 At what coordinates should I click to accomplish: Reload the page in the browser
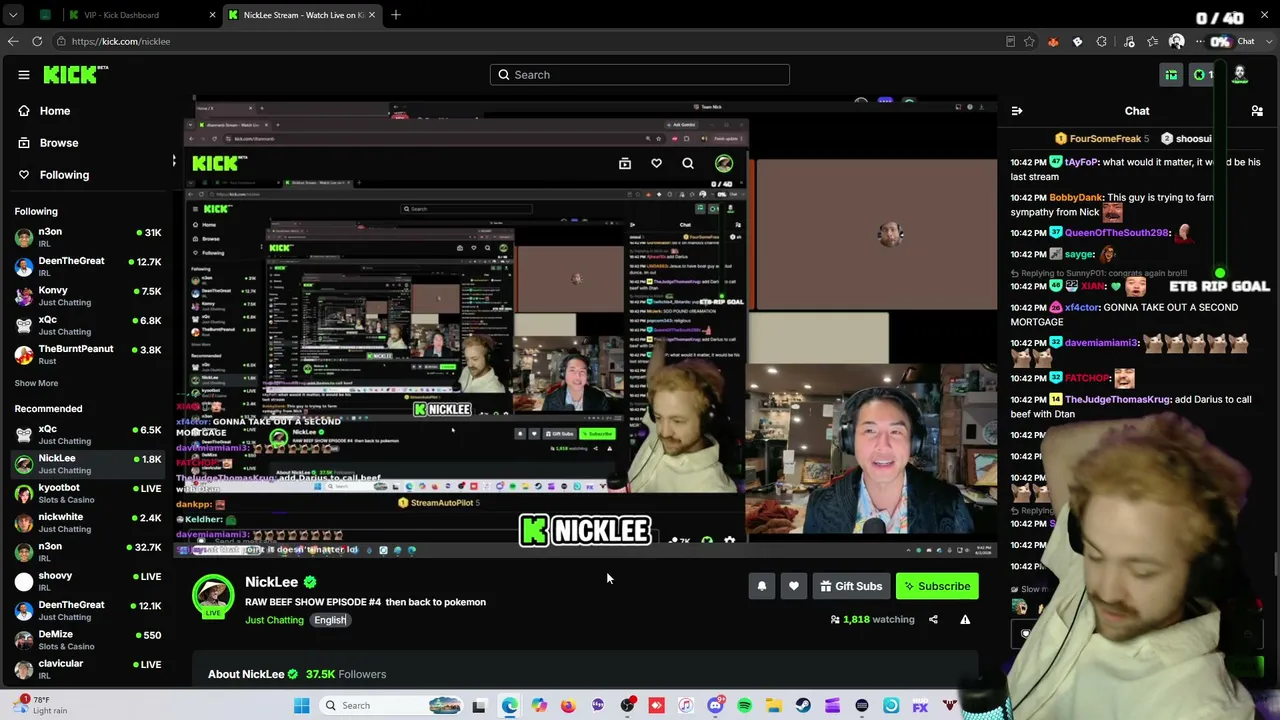click(37, 41)
